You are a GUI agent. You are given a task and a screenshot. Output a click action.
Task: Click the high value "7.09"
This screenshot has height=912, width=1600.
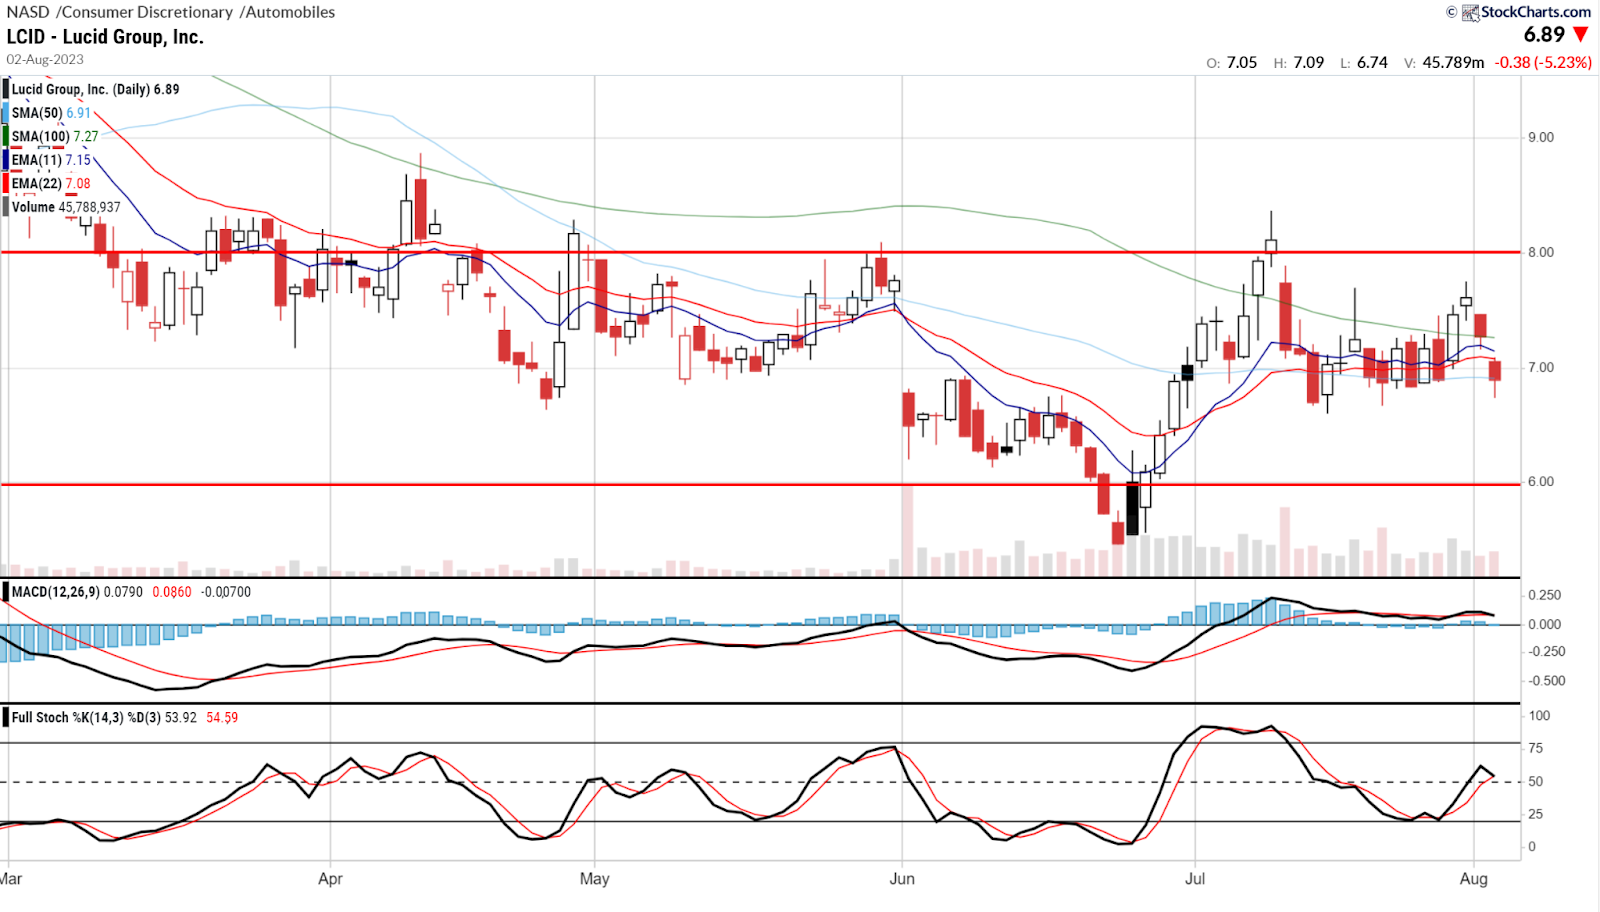1309,62
